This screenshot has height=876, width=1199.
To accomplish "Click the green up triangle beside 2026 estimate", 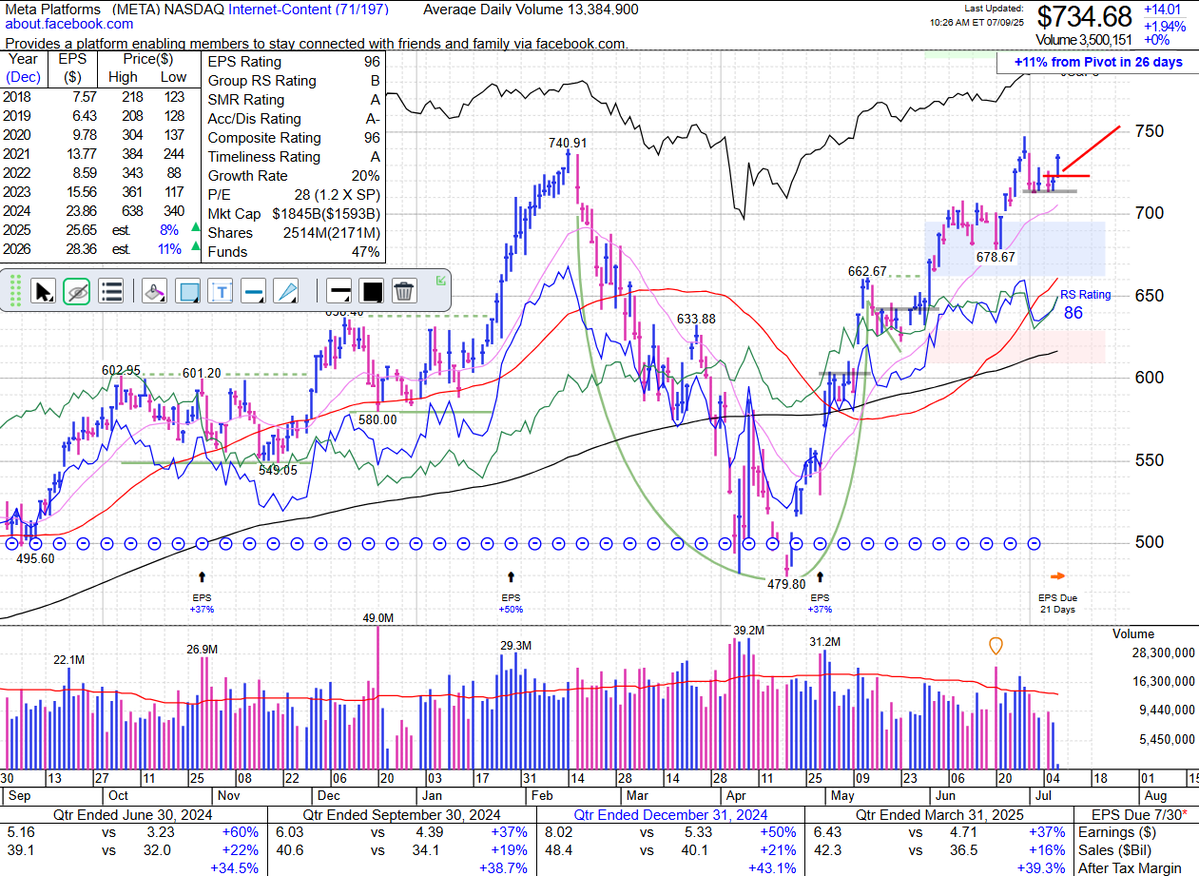I will [x=196, y=246].
